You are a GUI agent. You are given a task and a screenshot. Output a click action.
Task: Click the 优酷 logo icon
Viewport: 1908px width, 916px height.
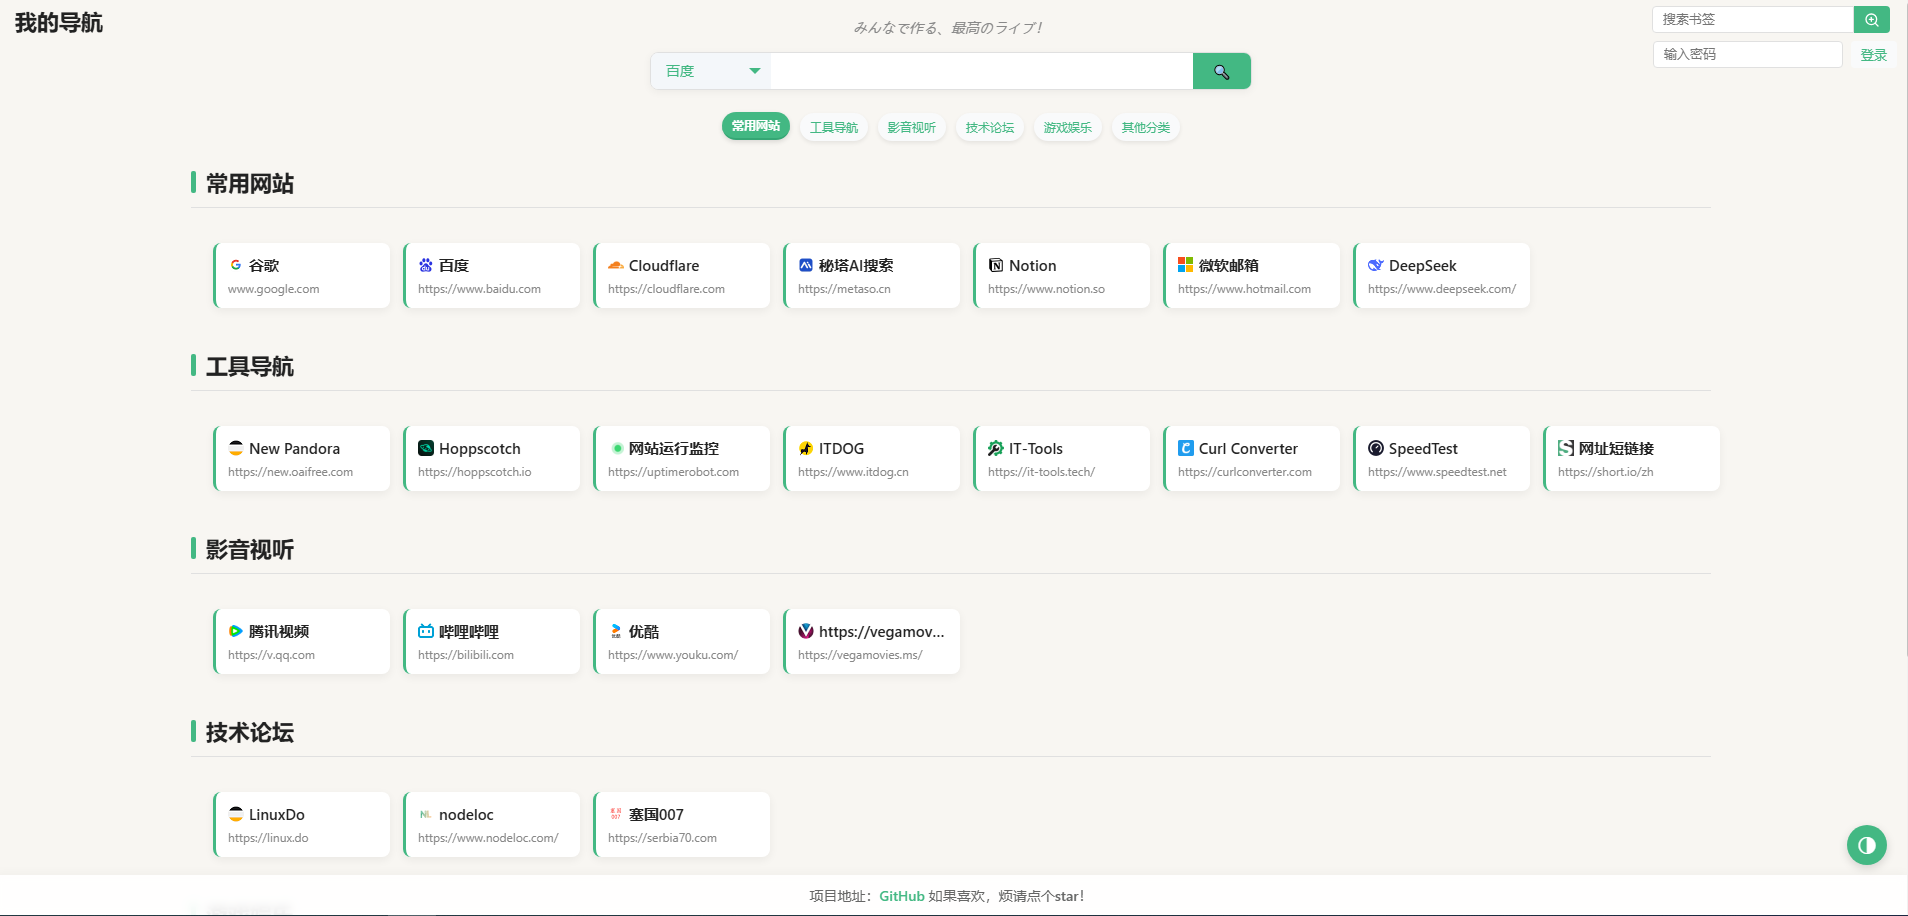click(x=616, y=631)
